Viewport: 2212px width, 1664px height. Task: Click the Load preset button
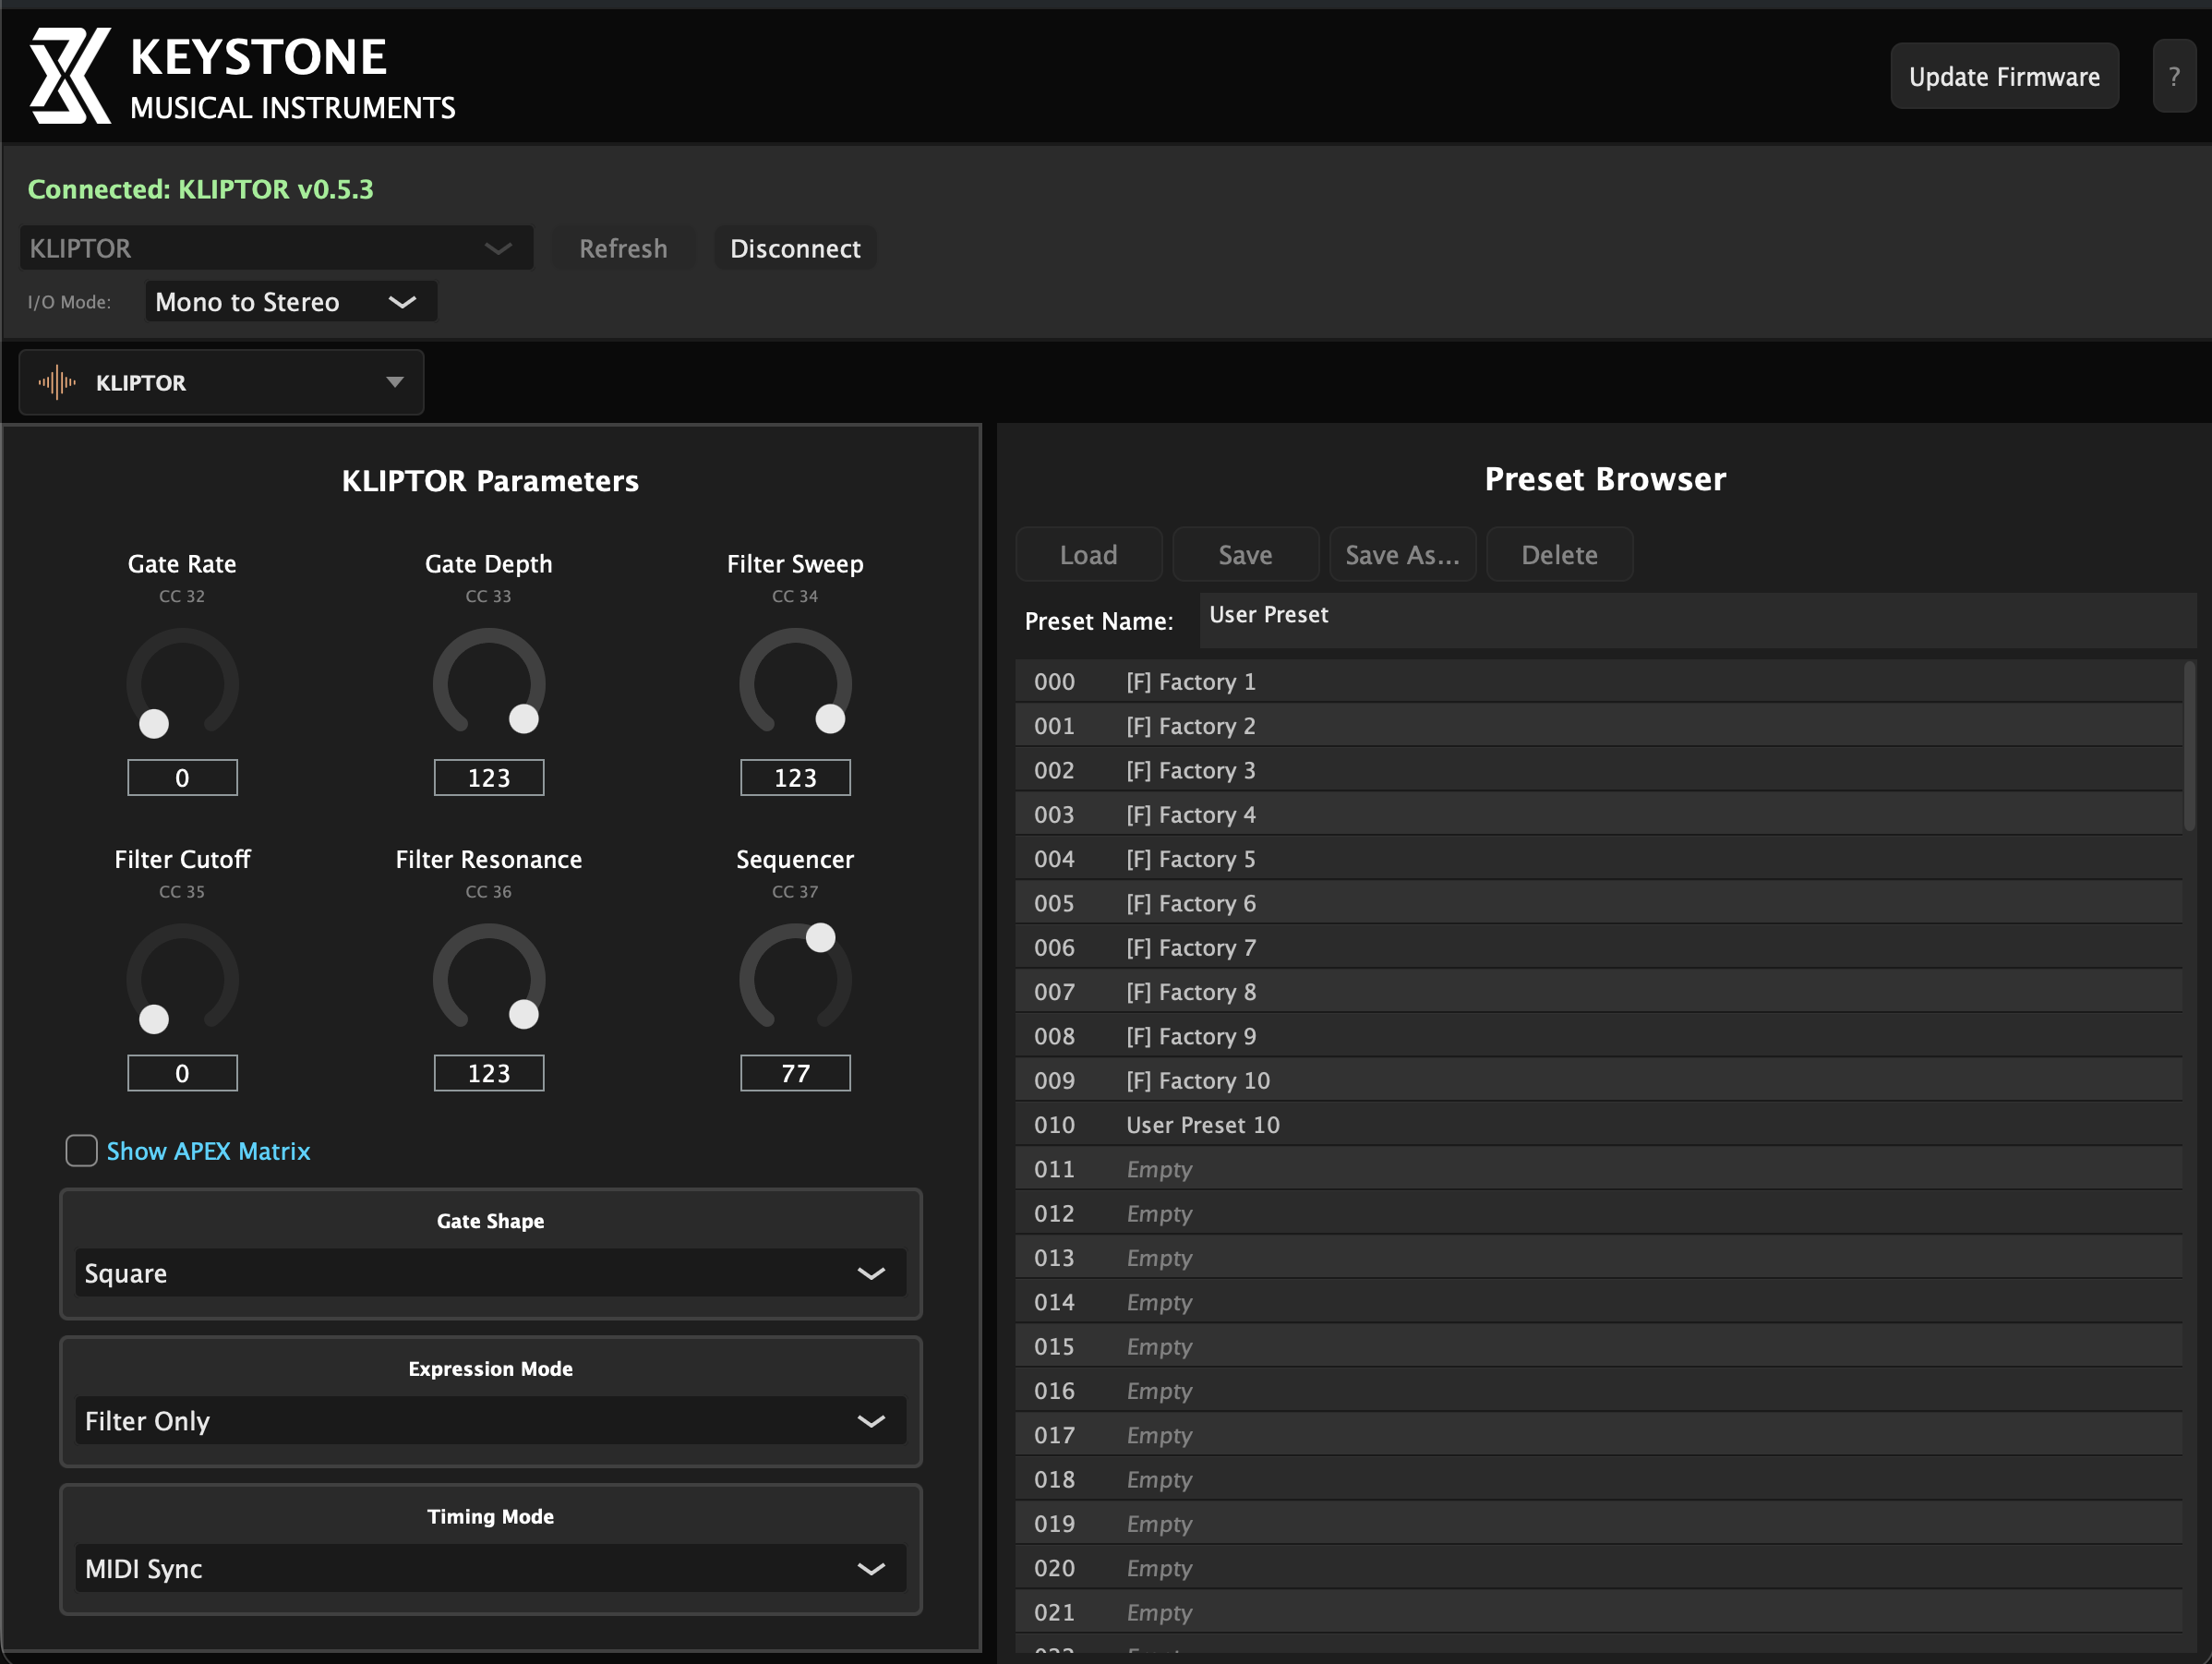(1088, 555)
